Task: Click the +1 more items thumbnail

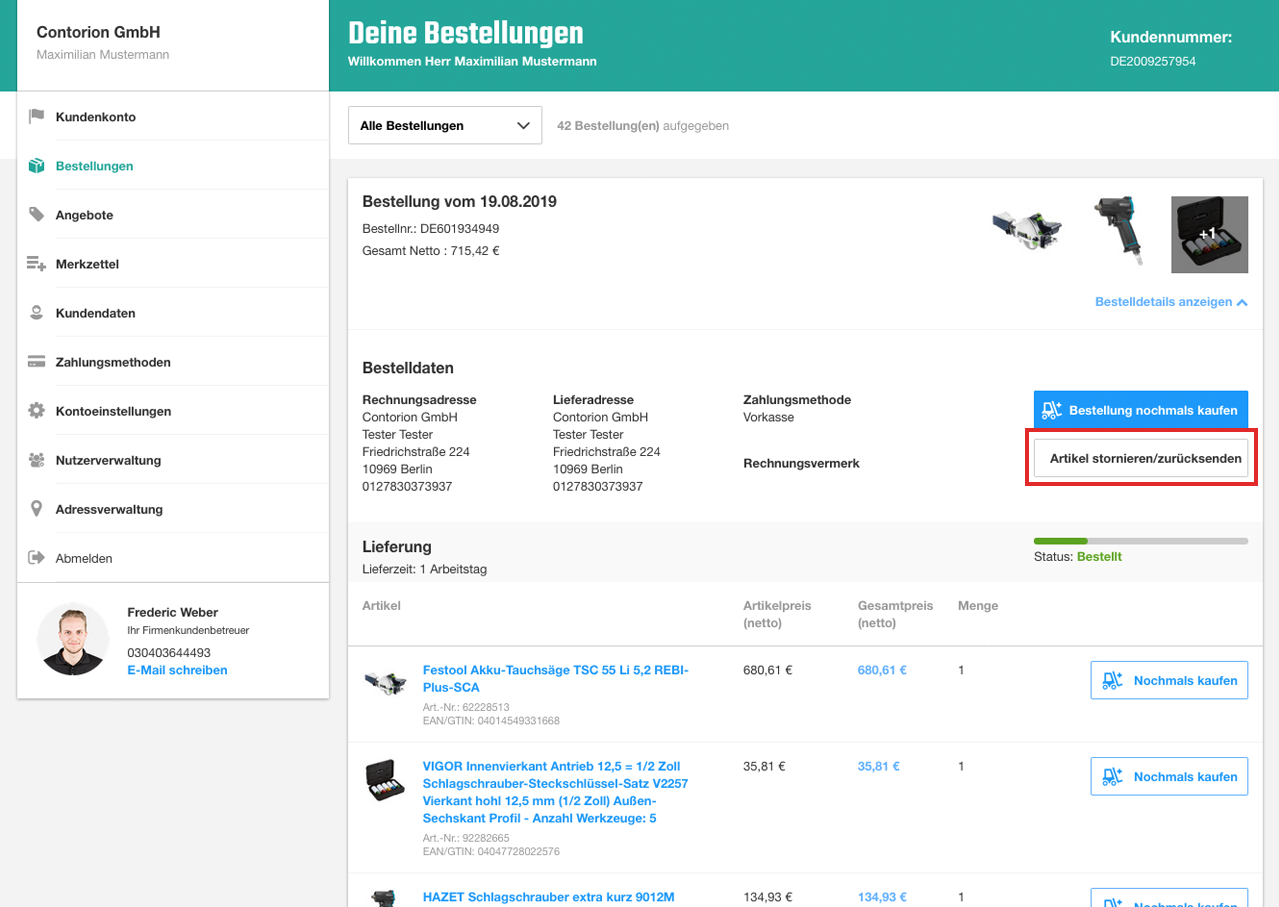Action: [x=1210, y=234]
